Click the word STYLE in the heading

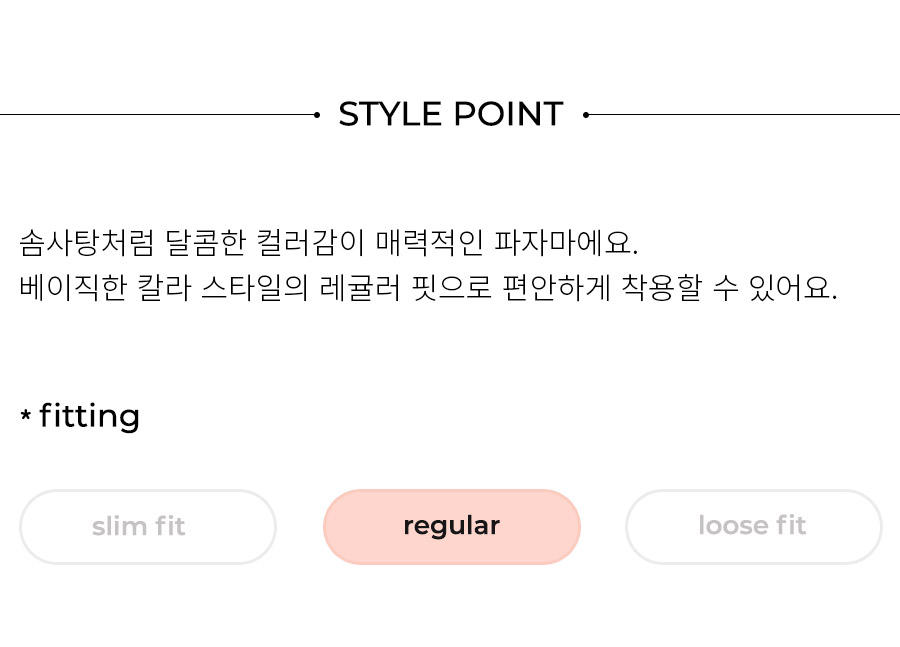coord(391,114)
